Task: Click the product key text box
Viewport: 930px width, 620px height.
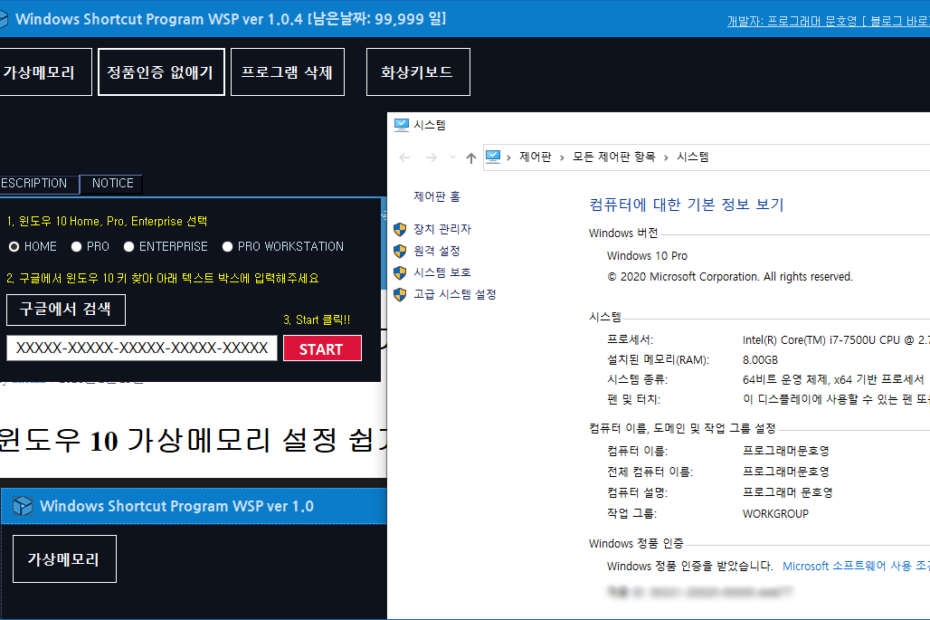Action: [142, 348]
